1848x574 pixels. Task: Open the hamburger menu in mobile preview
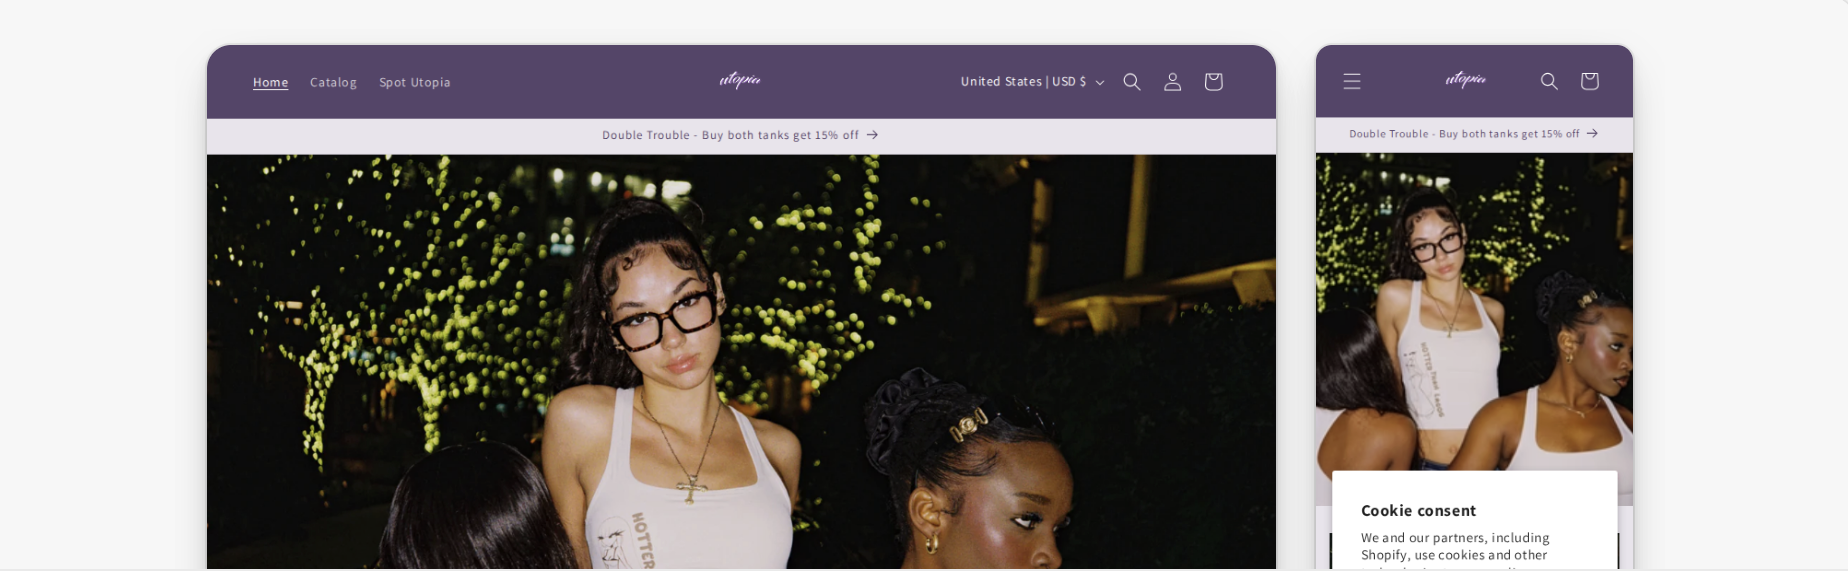pyautogui.click(x=1352, y=81)
